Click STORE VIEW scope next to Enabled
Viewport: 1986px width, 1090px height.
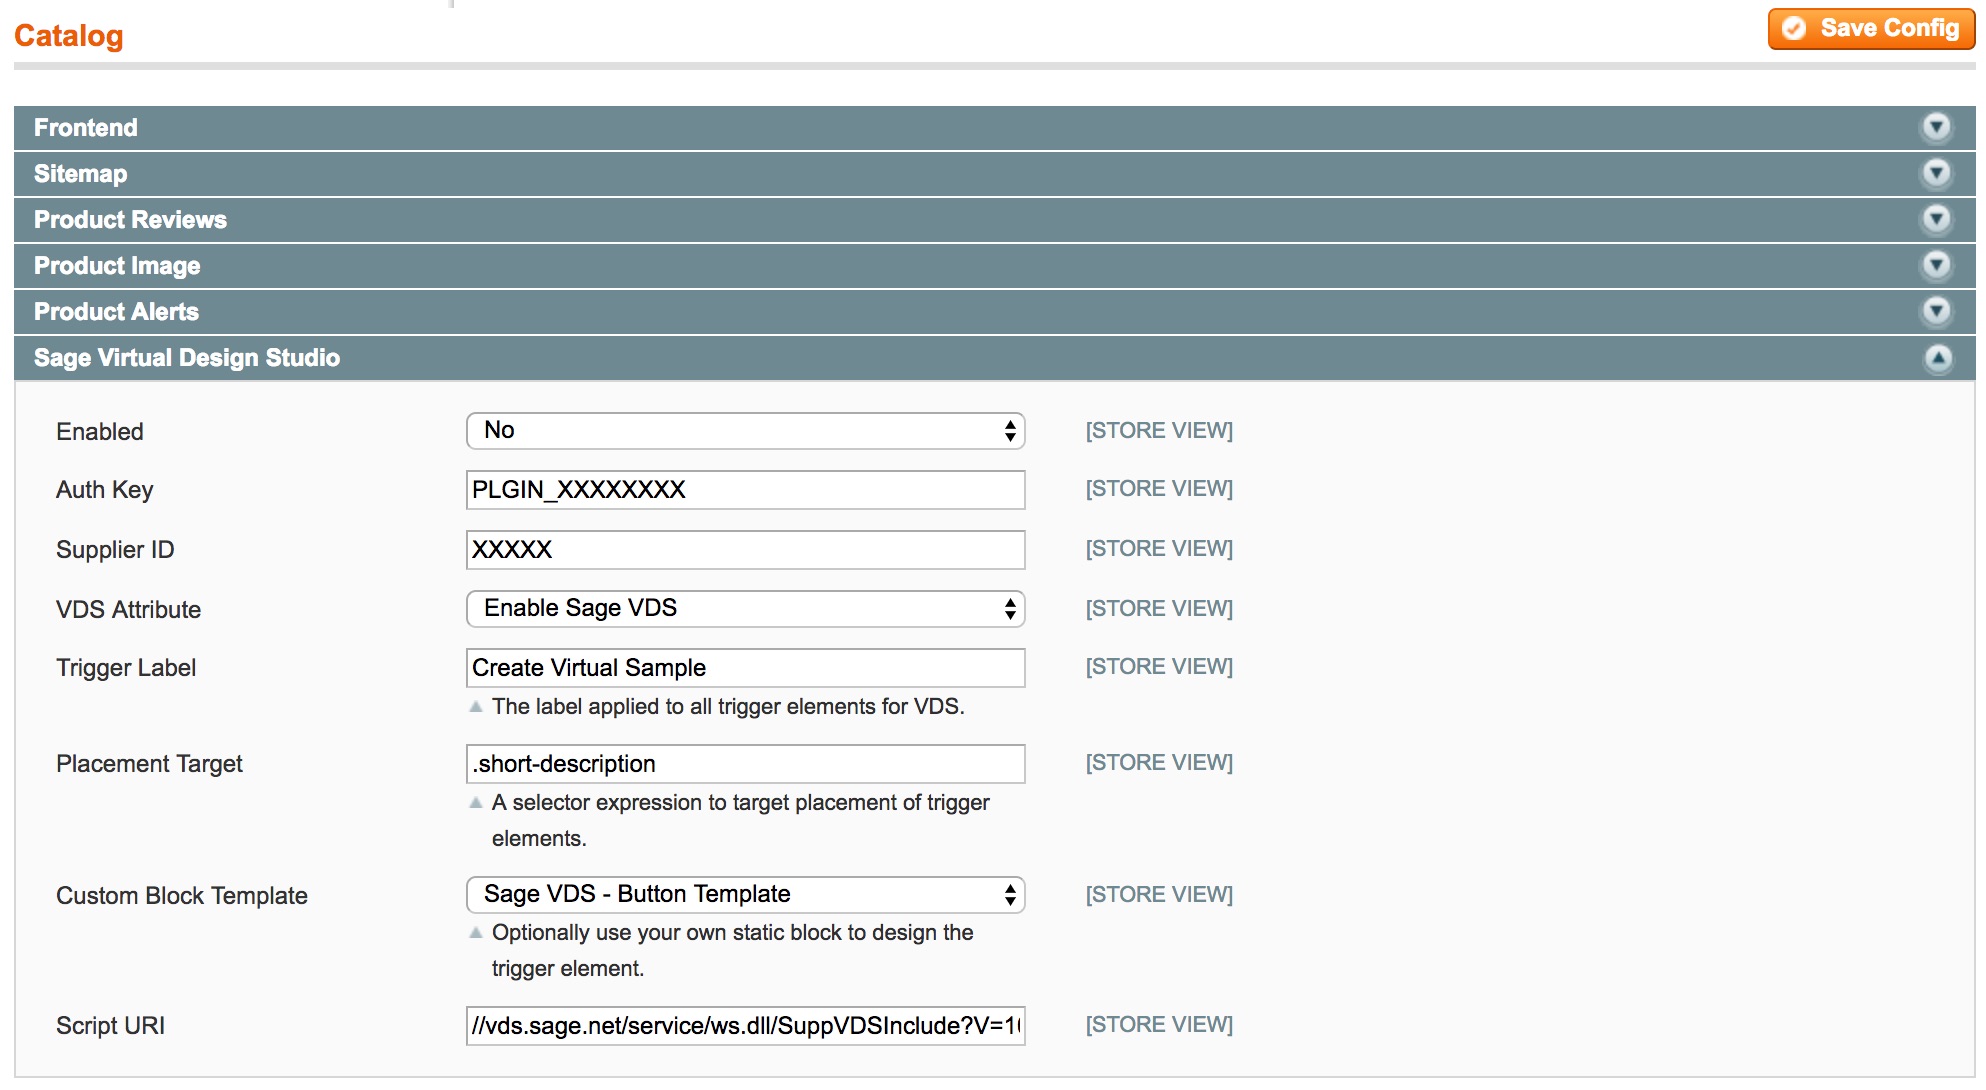tap(1159, 431)
